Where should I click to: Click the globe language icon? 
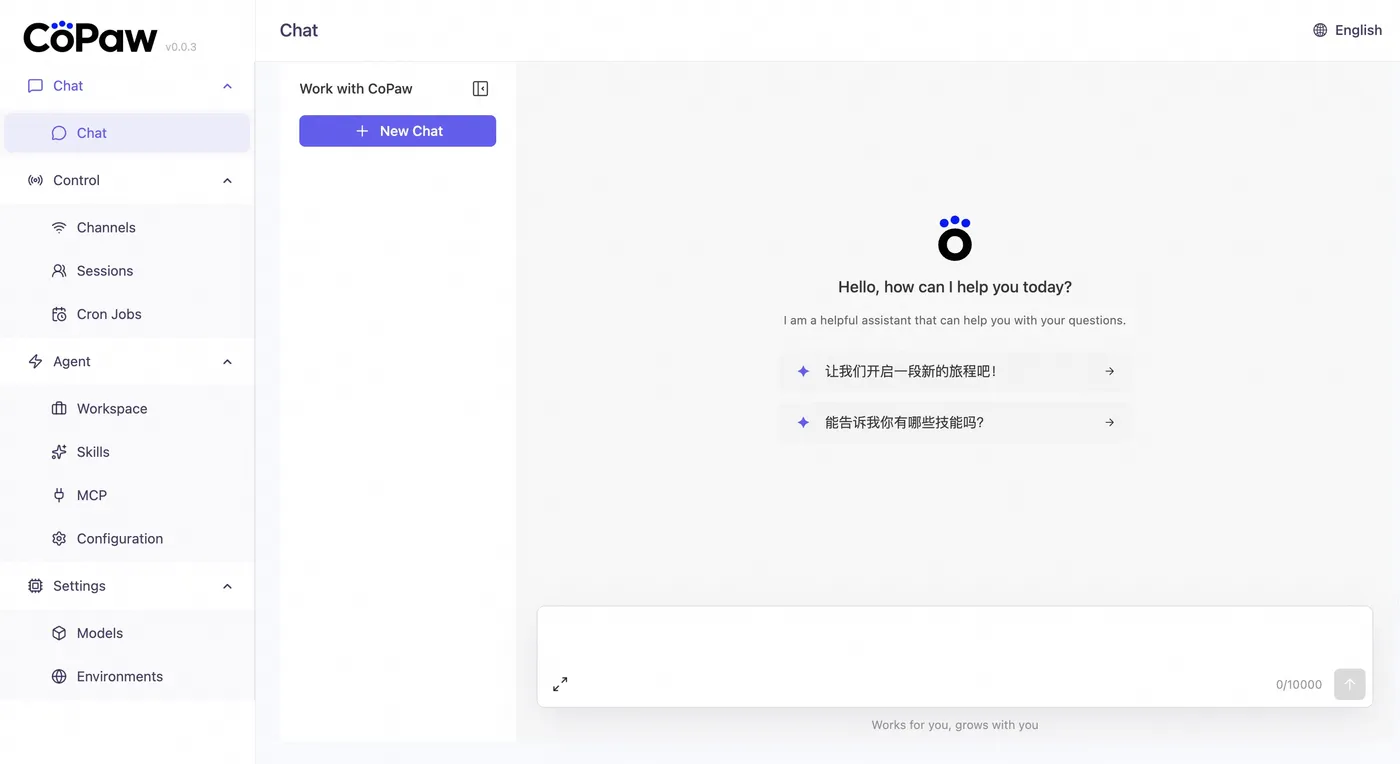[1320, 30]
